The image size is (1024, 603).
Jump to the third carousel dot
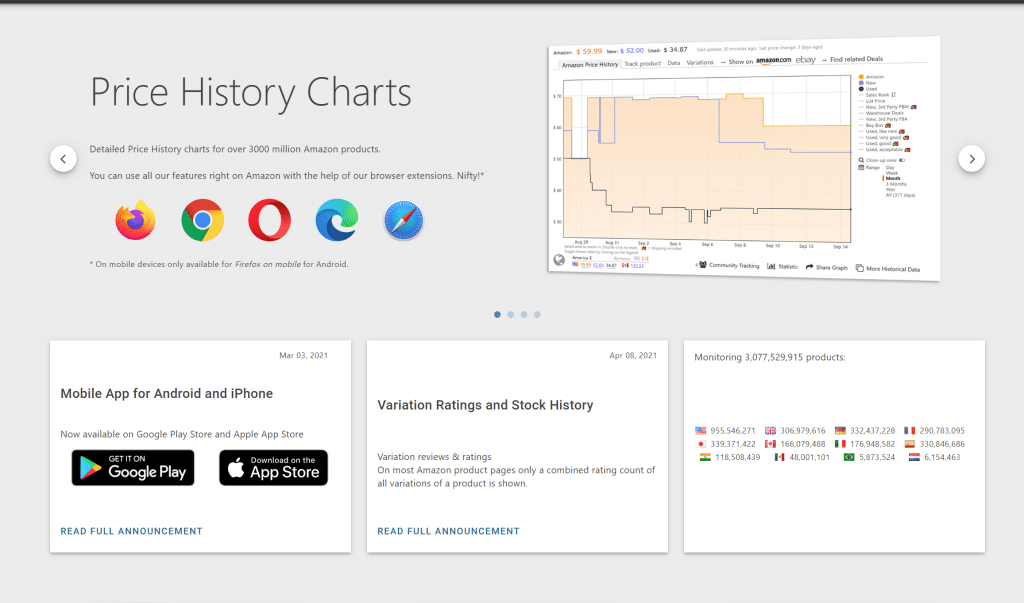click(x=524, y=315)
